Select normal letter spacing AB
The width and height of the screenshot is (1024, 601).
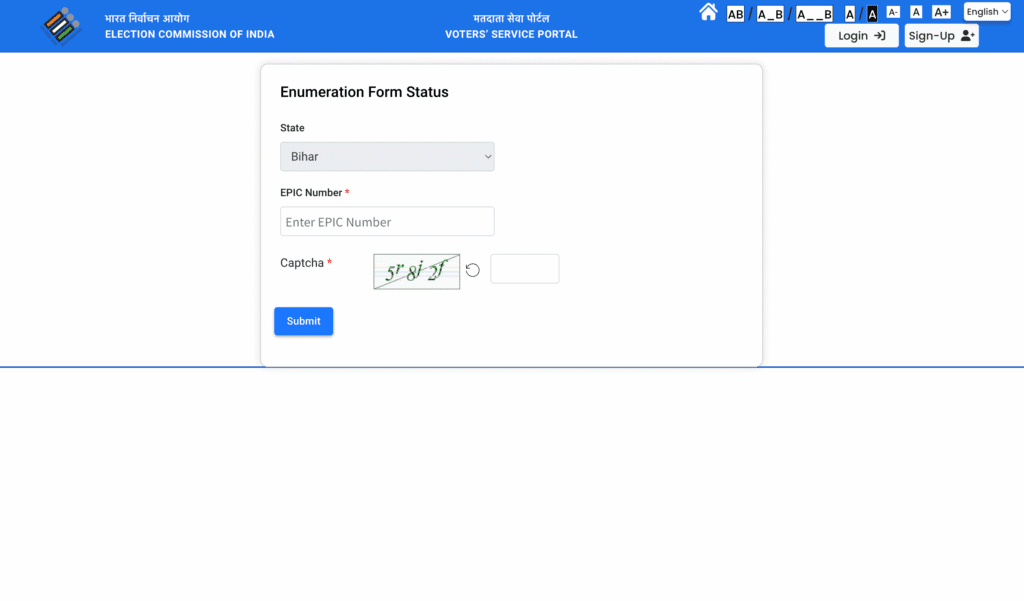pos(735,14)
